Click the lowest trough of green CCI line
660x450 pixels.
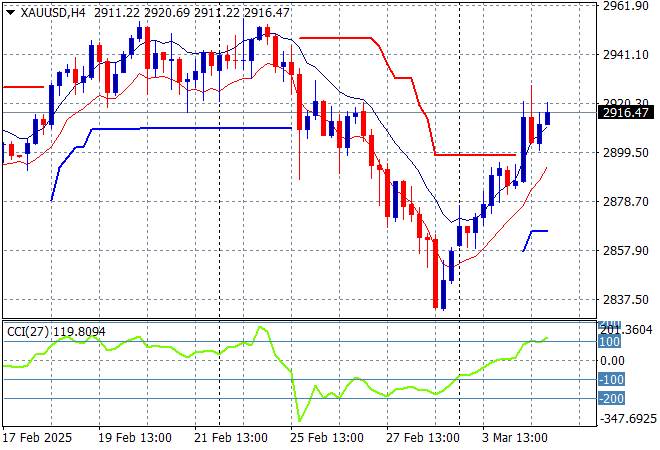[x=298, y=419]
